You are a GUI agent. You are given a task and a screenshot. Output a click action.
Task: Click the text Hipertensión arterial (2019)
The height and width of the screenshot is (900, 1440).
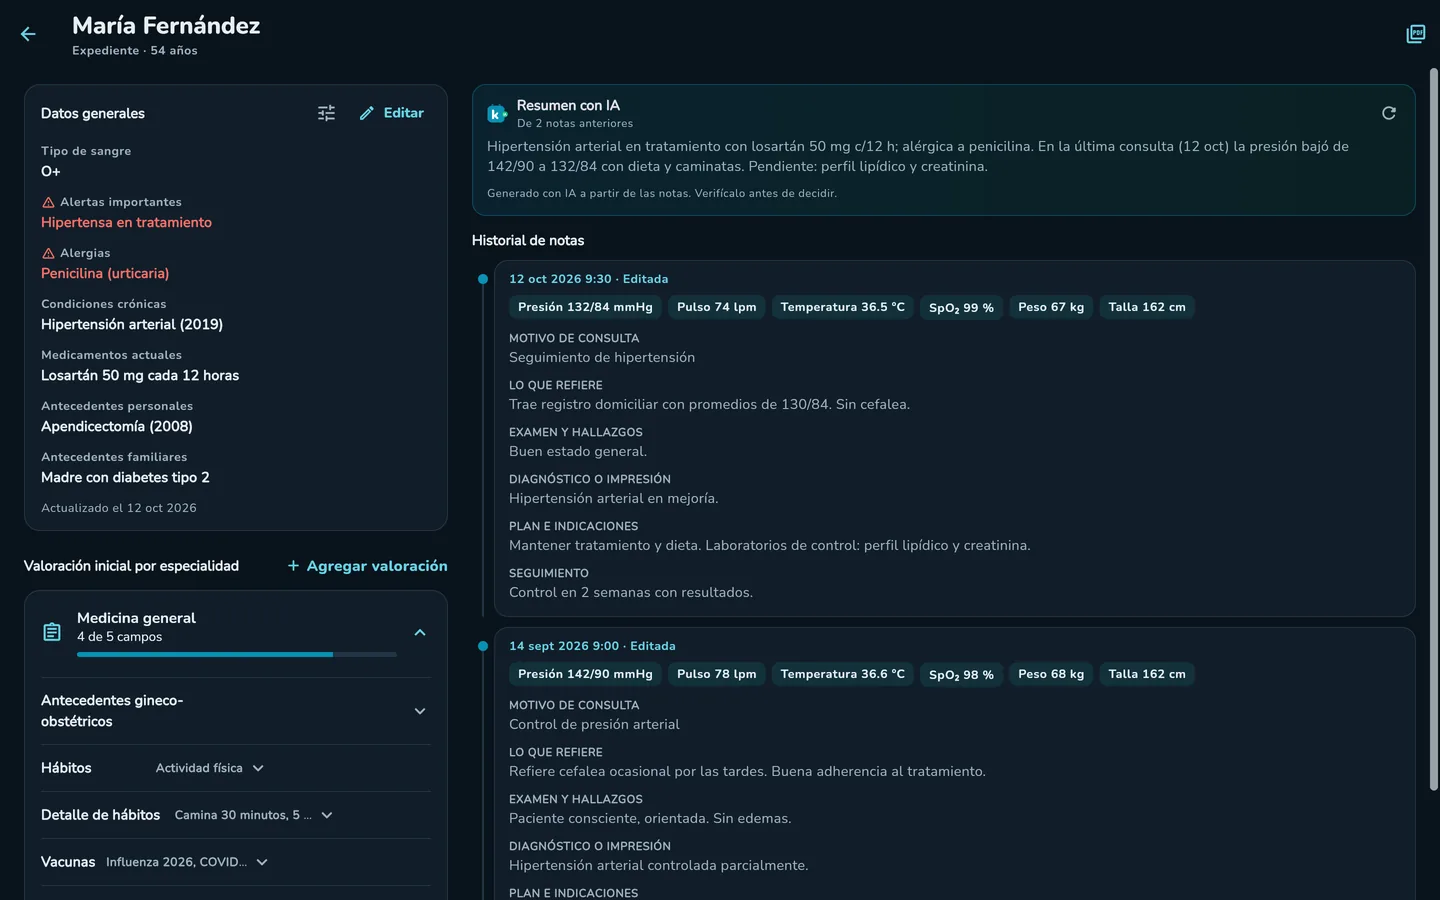(132, 324)
